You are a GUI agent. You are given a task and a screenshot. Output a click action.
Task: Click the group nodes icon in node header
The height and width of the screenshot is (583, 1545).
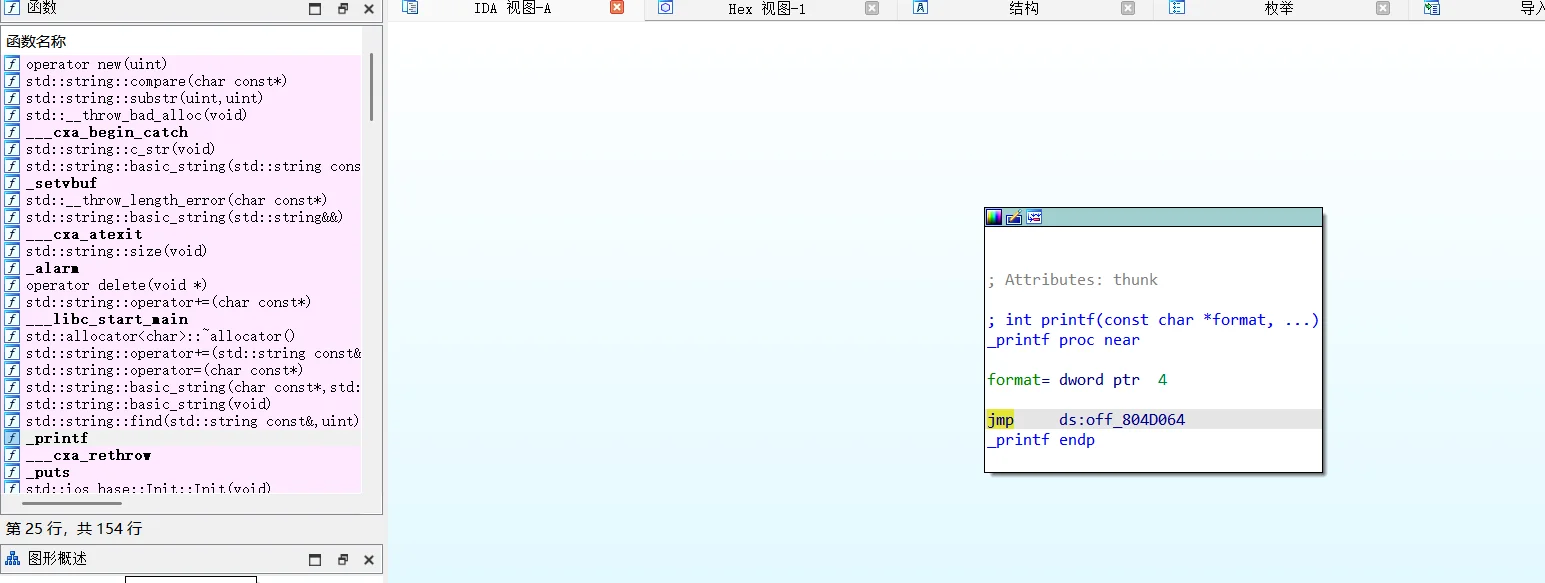point(1034,217)
